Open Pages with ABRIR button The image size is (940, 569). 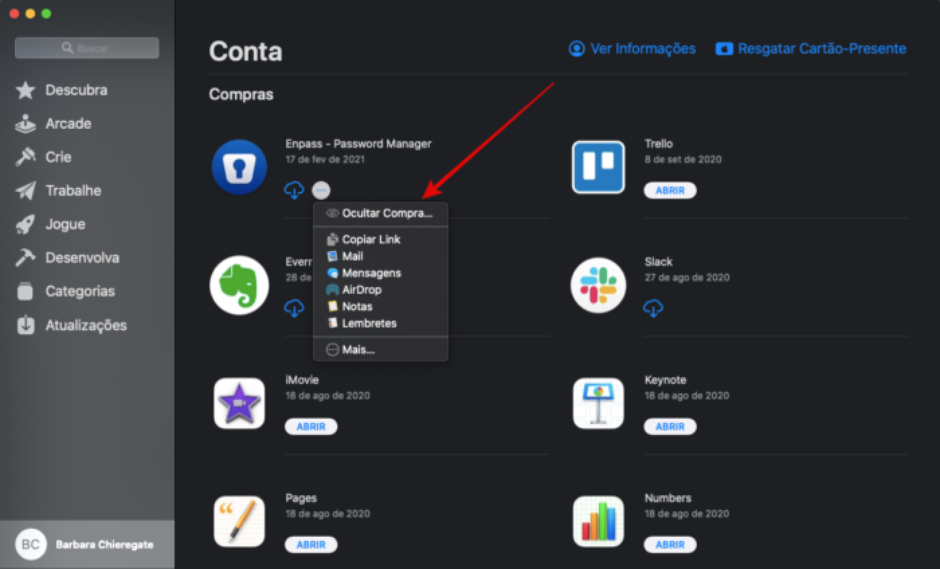pos(311,544)
